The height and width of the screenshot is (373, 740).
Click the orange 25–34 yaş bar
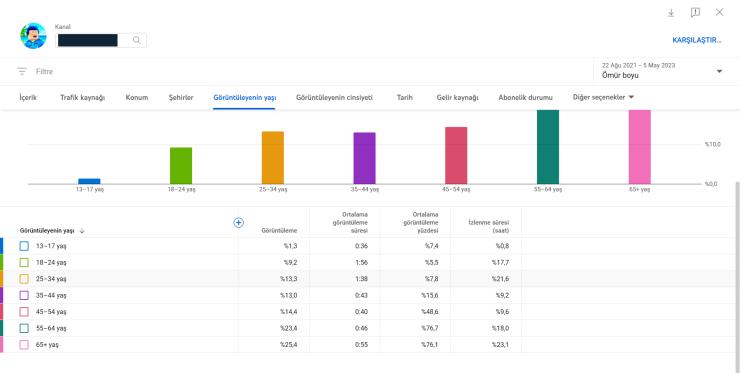(x=273, y=158)
